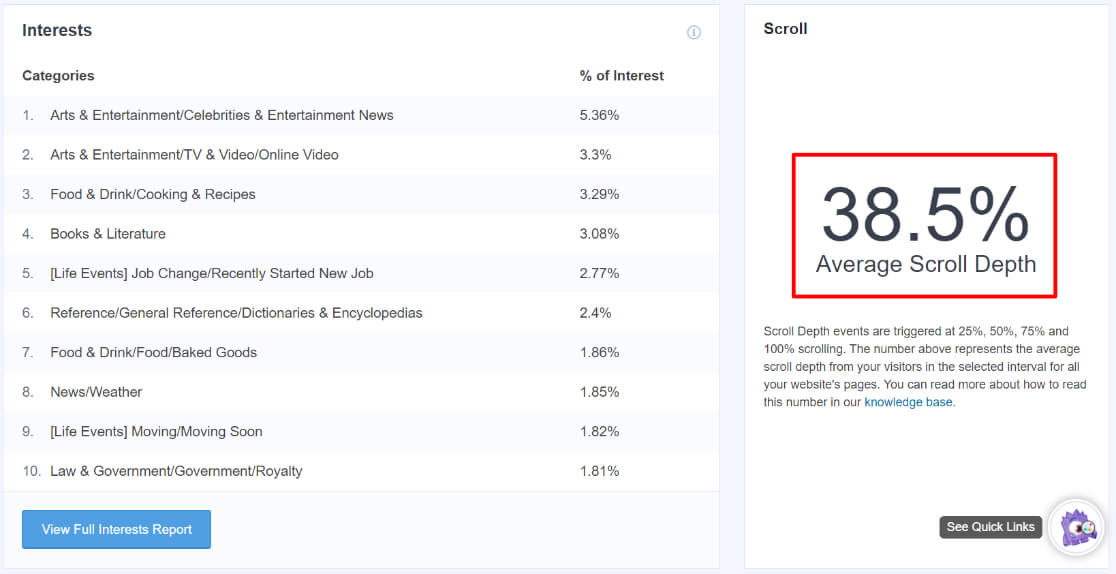The width and height of the screenshot is (1116, 574).
Task: Click the % of Interest column header
Action: 621,75
